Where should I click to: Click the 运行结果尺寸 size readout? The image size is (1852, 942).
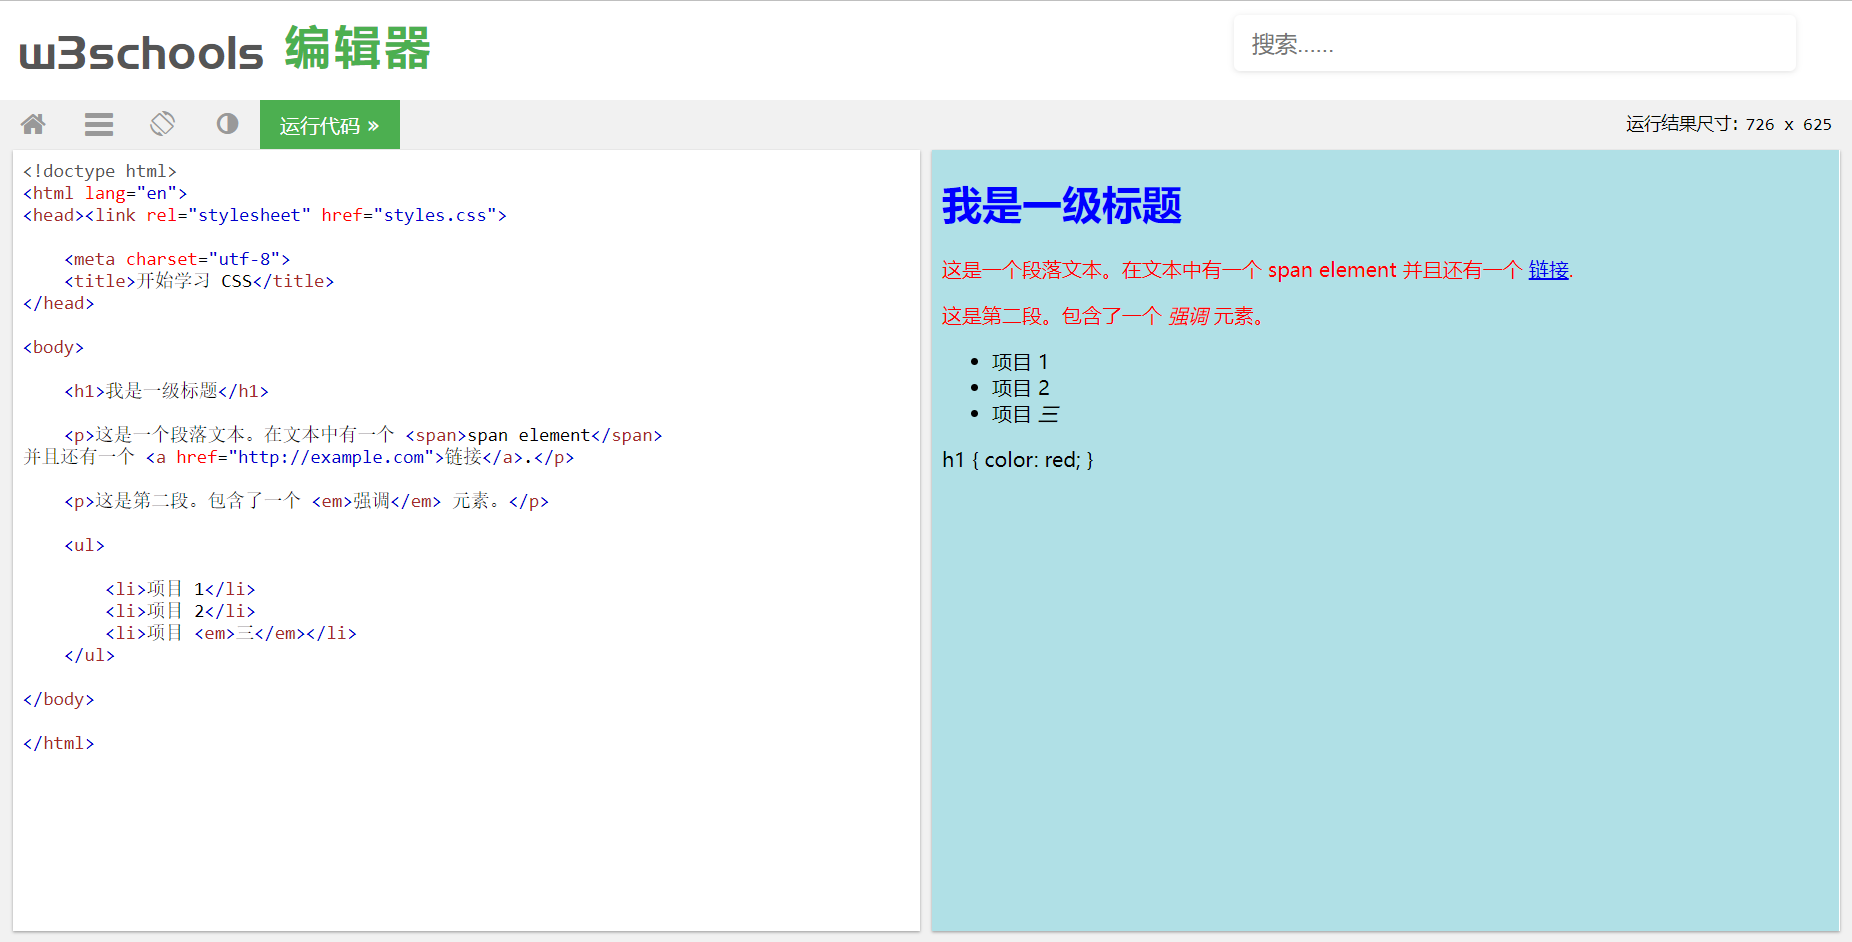click(x=1728, y=124)
